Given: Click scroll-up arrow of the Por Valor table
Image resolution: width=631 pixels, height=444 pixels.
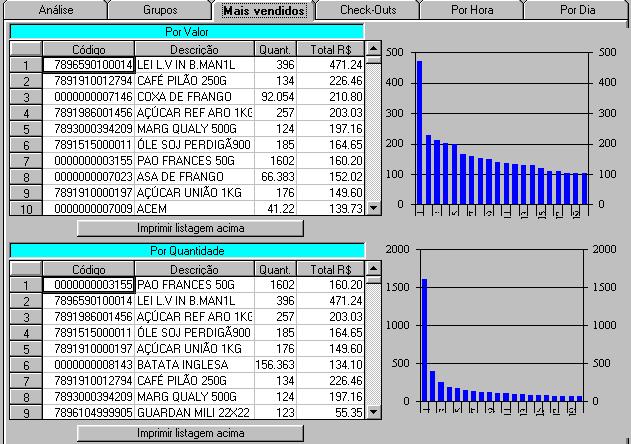Looking at the screenshot, I should pyautogui.click(x=374, y=49).
